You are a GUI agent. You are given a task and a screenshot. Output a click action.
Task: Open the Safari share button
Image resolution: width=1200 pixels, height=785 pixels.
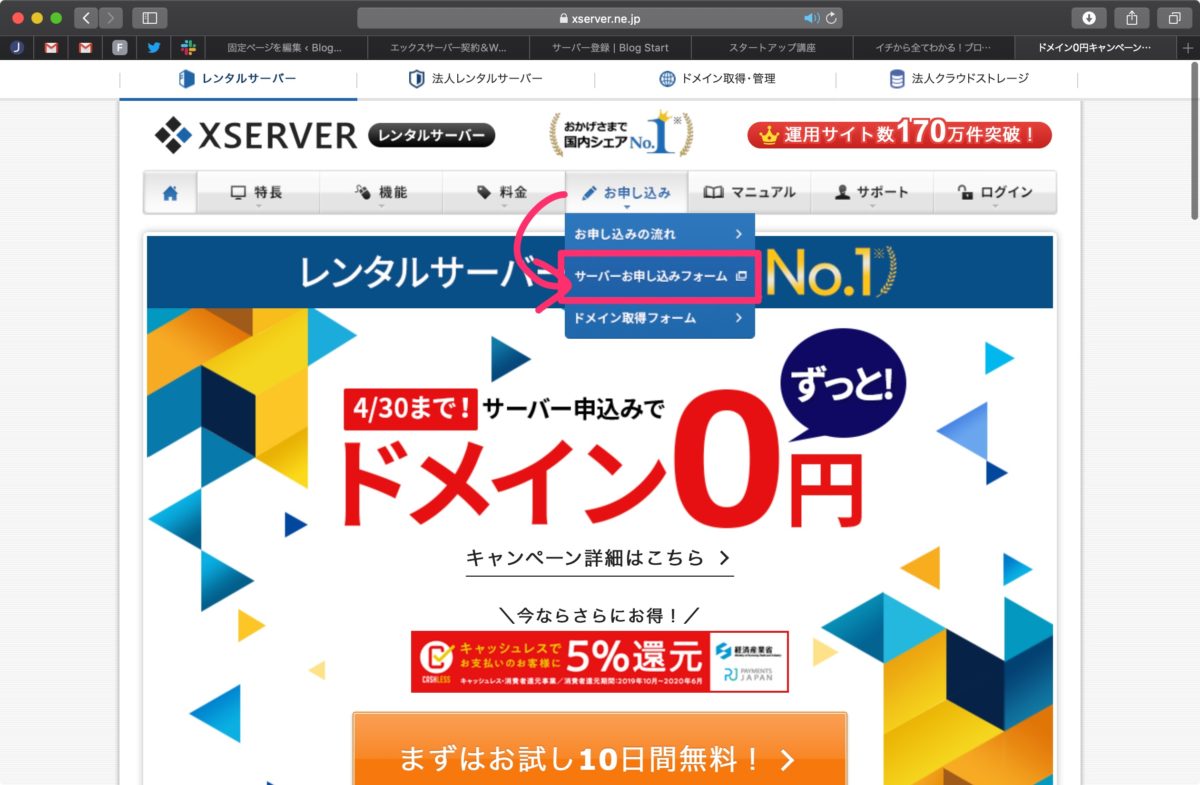click(x=1132, y=18)
